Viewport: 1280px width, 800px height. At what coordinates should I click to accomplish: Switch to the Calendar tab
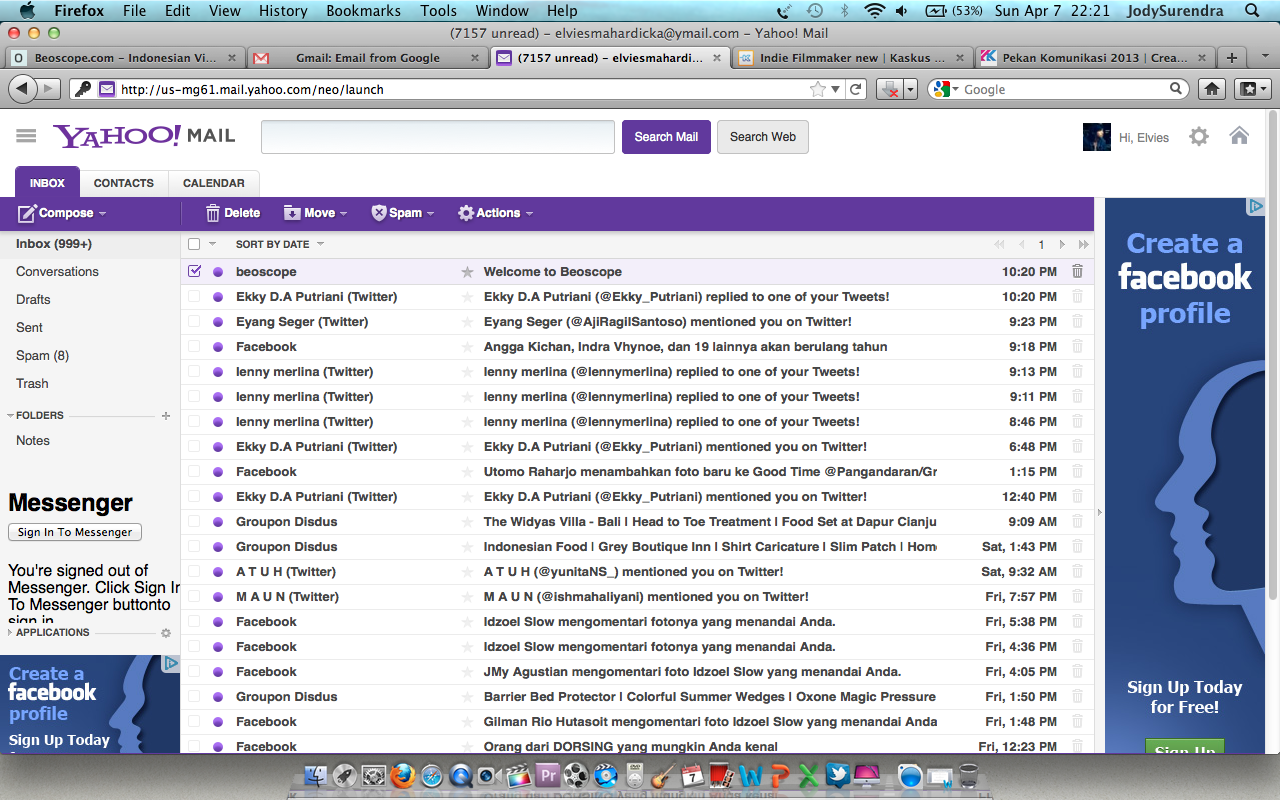point(214,183)
